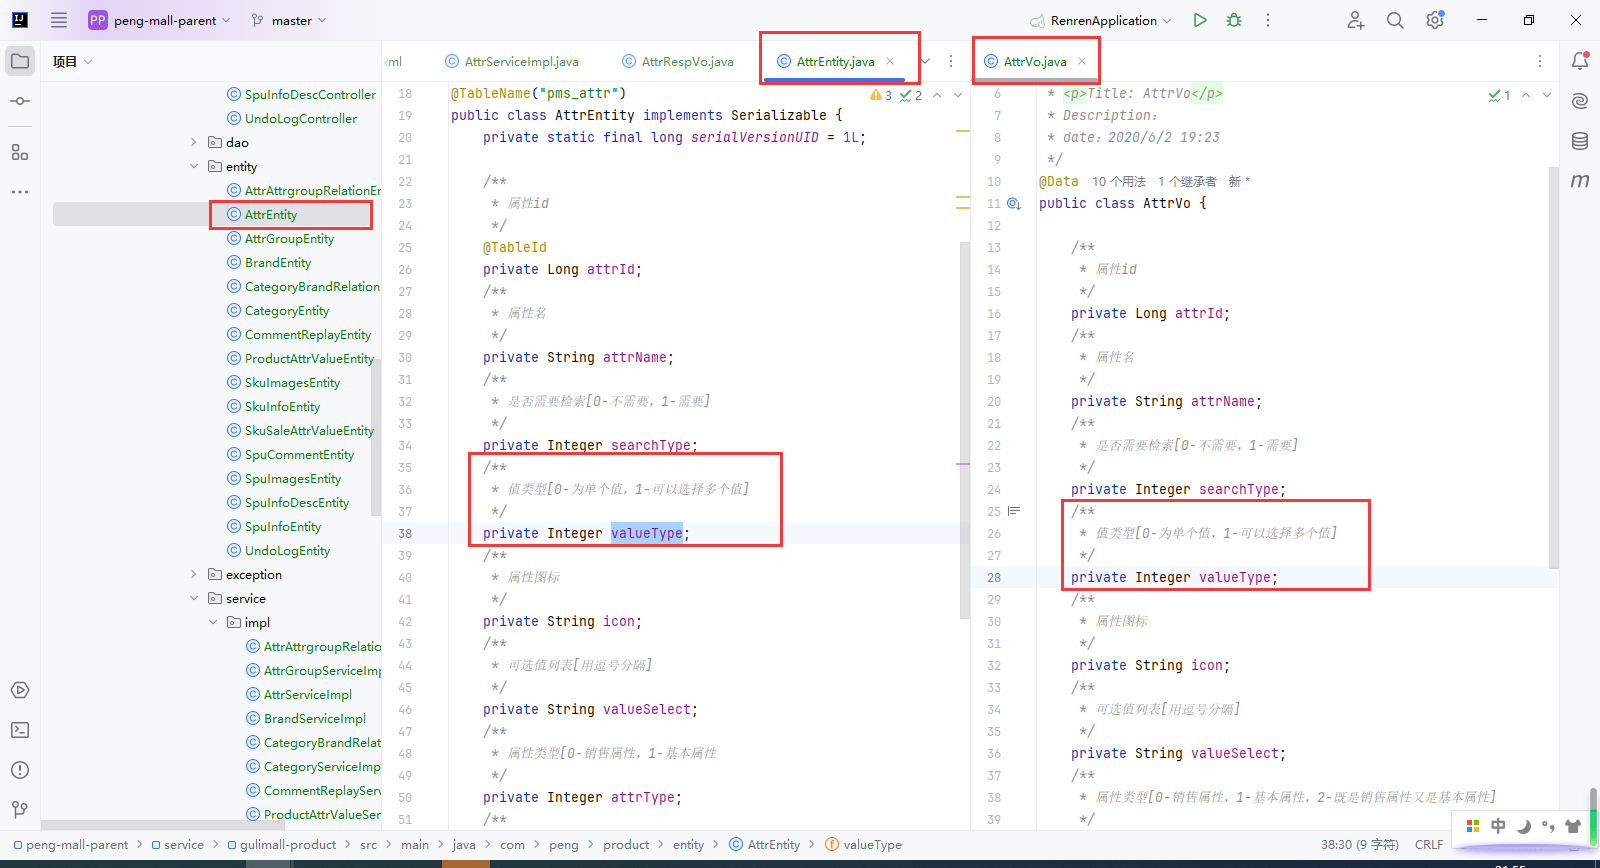Click warnings indicator showing 3 warnings

coord(881,95)
